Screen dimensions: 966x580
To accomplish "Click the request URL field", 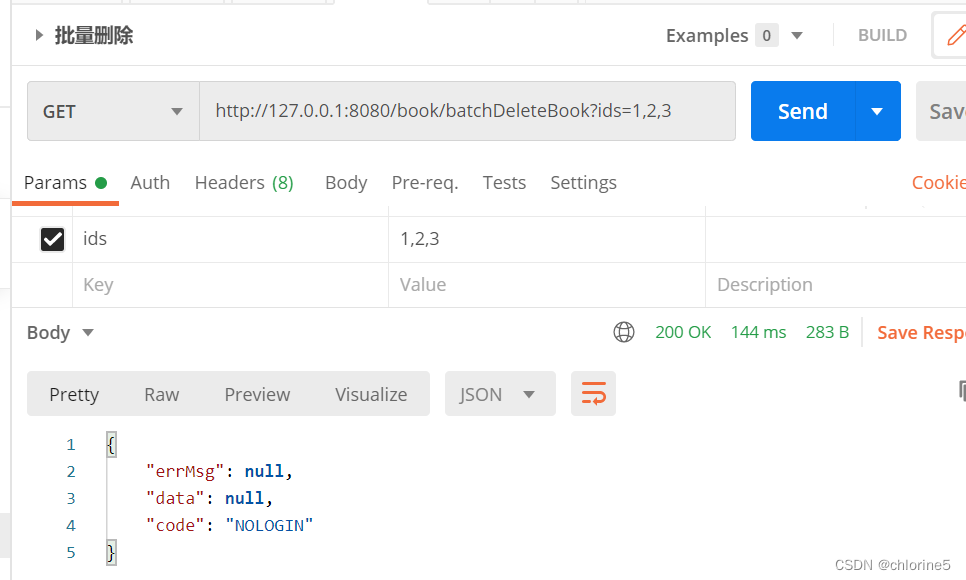I will (x=468, y=111).
